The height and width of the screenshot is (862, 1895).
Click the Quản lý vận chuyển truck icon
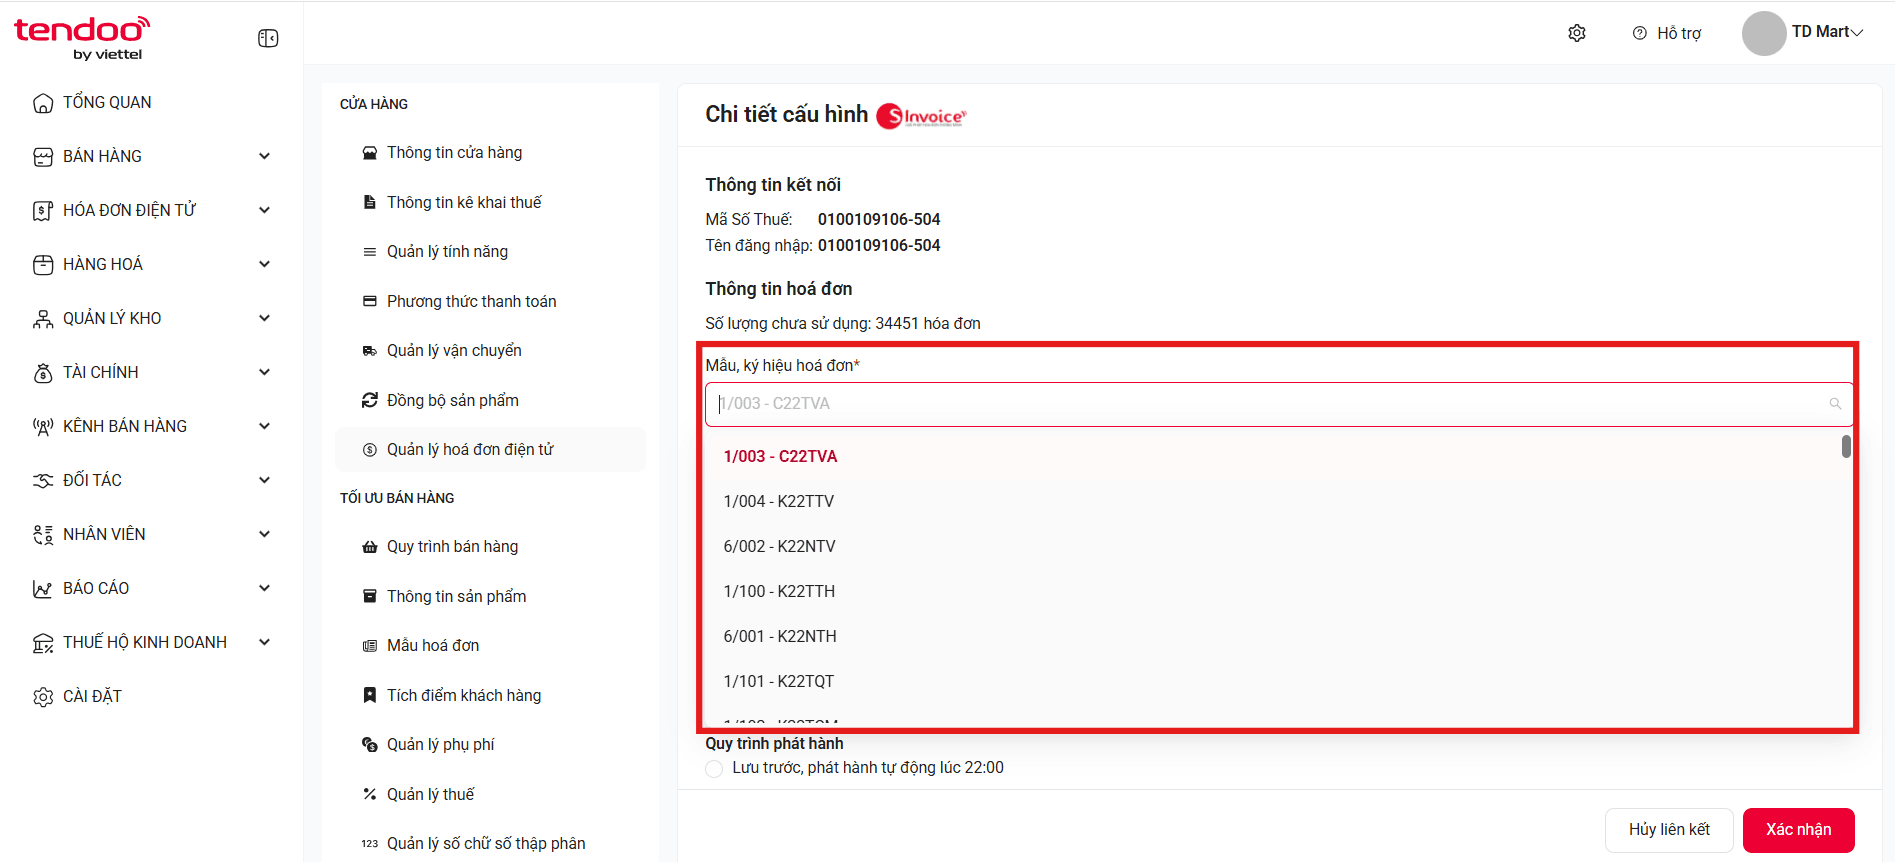tap(370, 351)
